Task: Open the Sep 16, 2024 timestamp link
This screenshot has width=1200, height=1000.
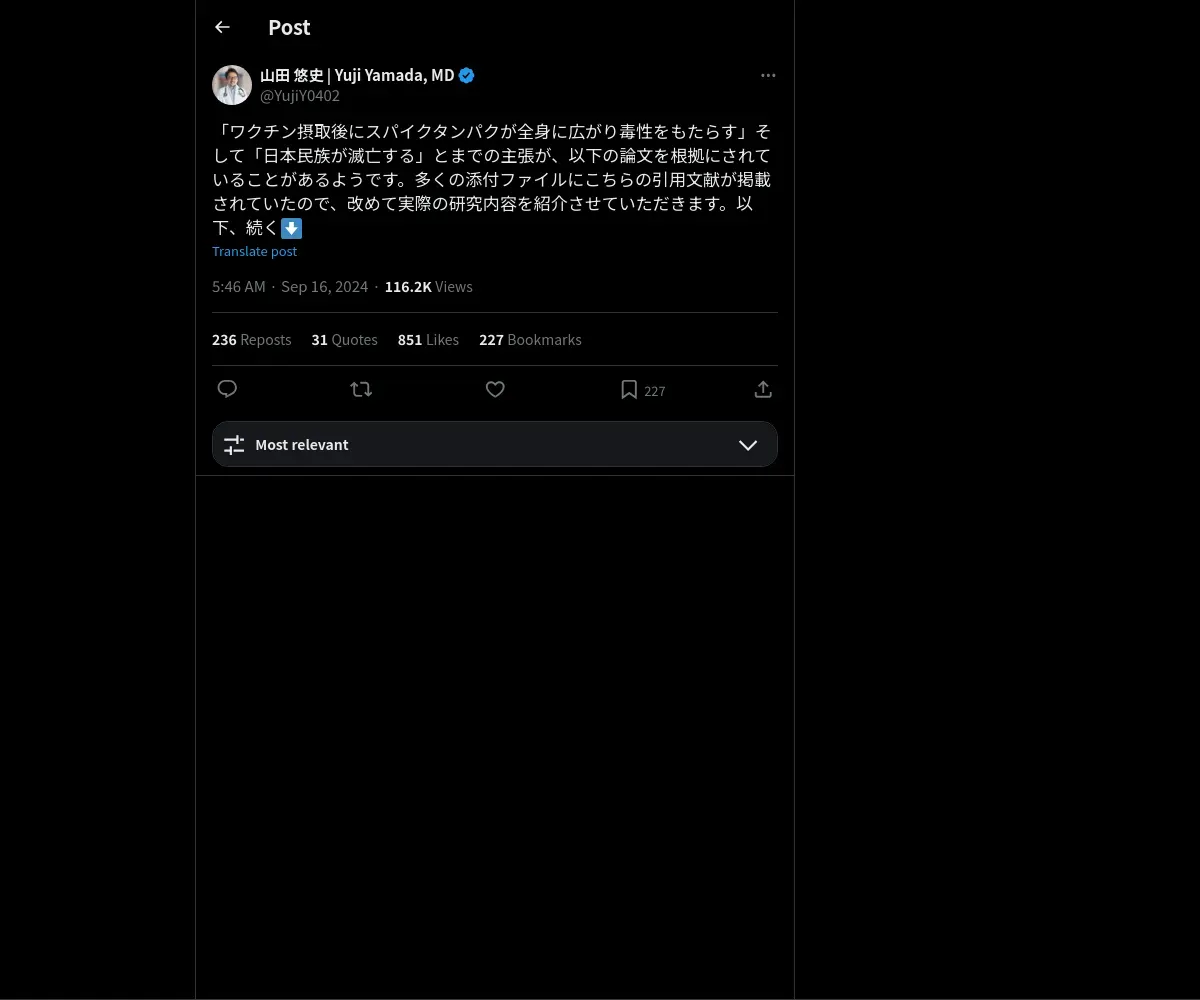Action: pyautogui.click(x=290, y=287)
